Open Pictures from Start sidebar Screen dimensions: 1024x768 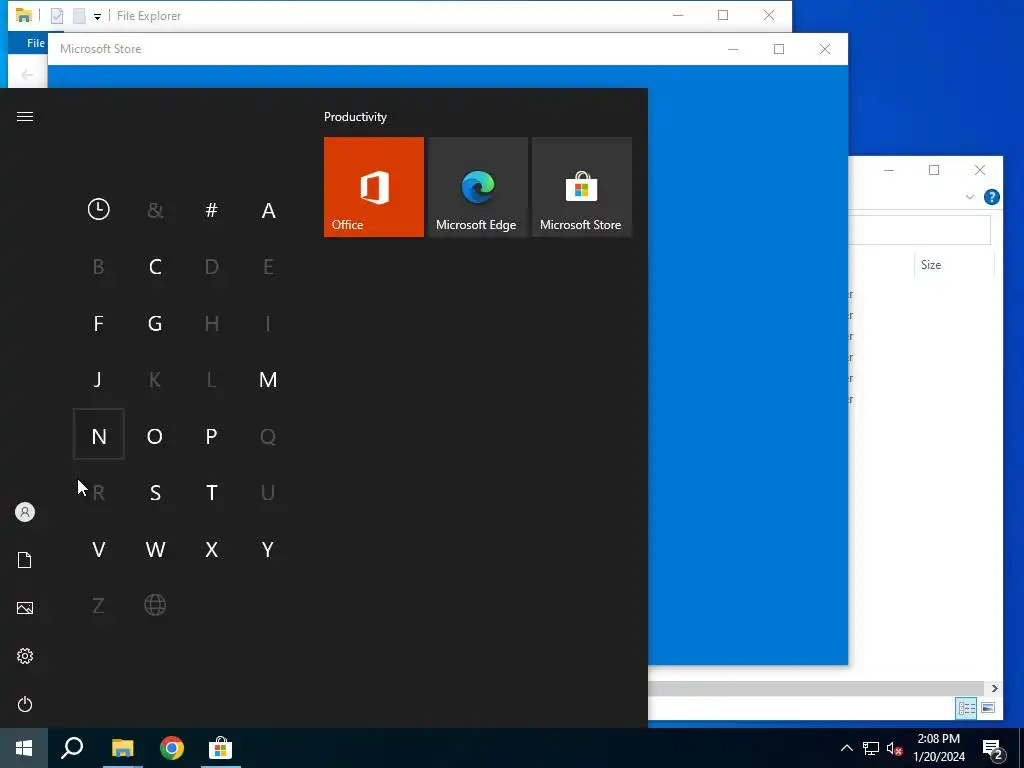coord(25,608)
